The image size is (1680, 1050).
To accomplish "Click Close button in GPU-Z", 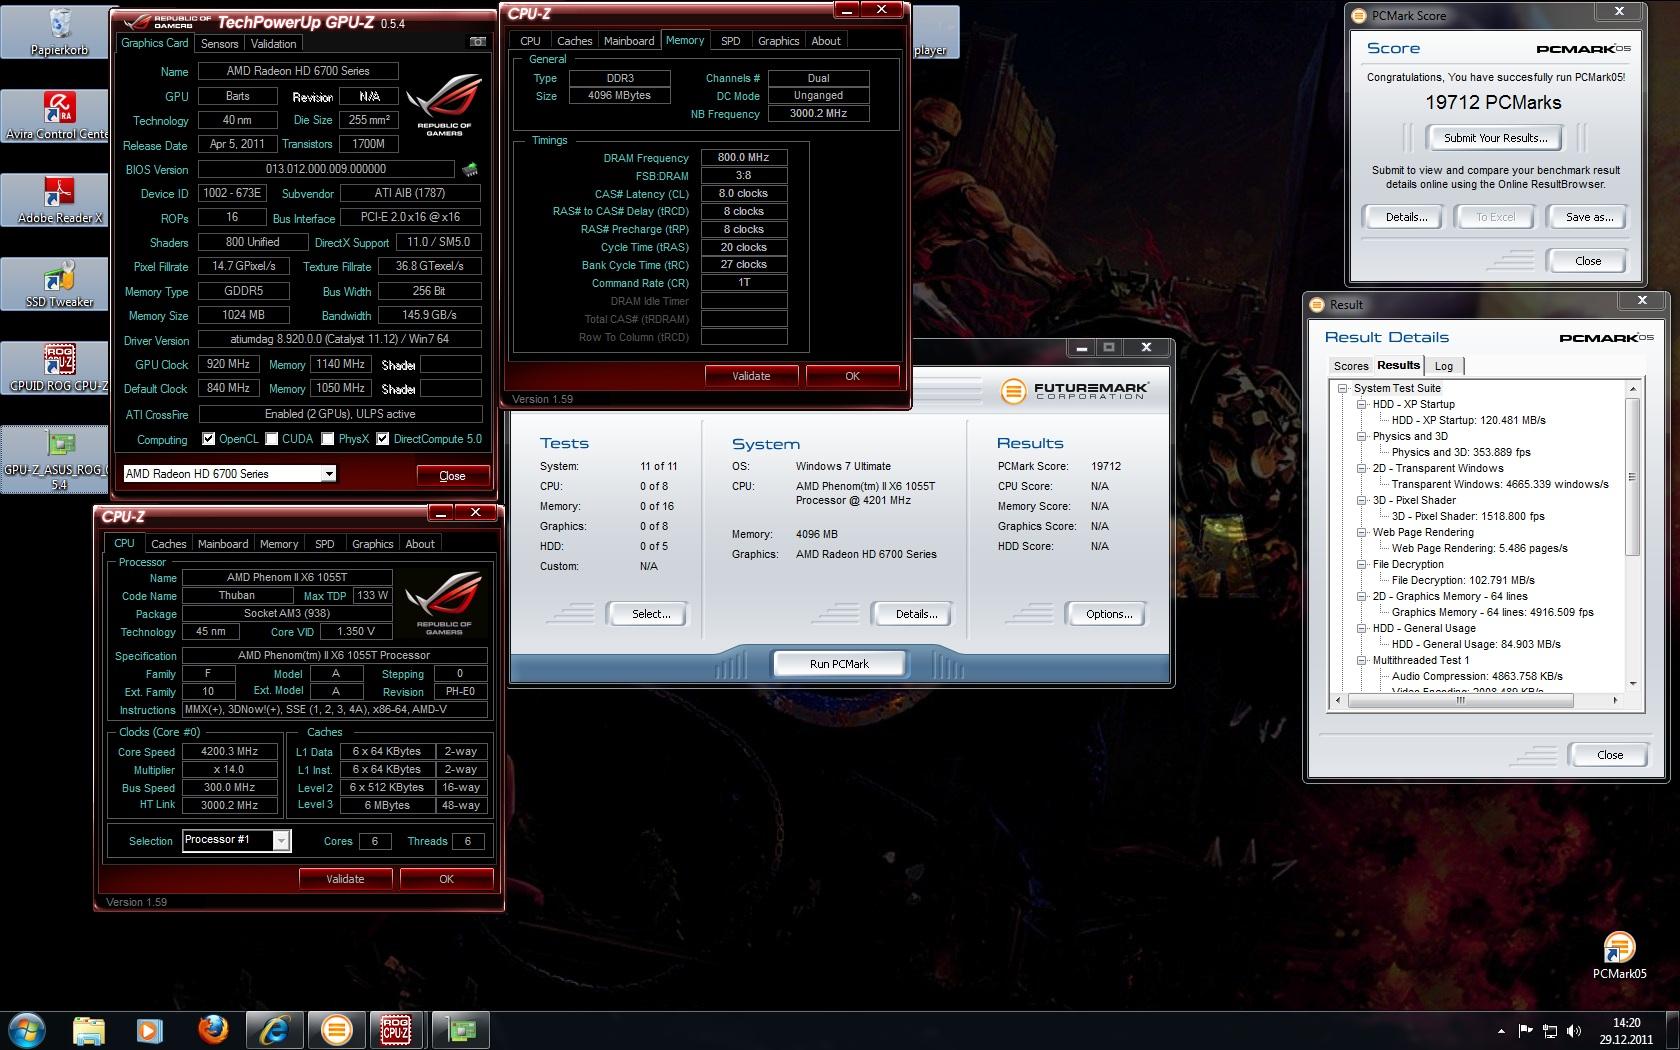I will [x=452, y=475].
